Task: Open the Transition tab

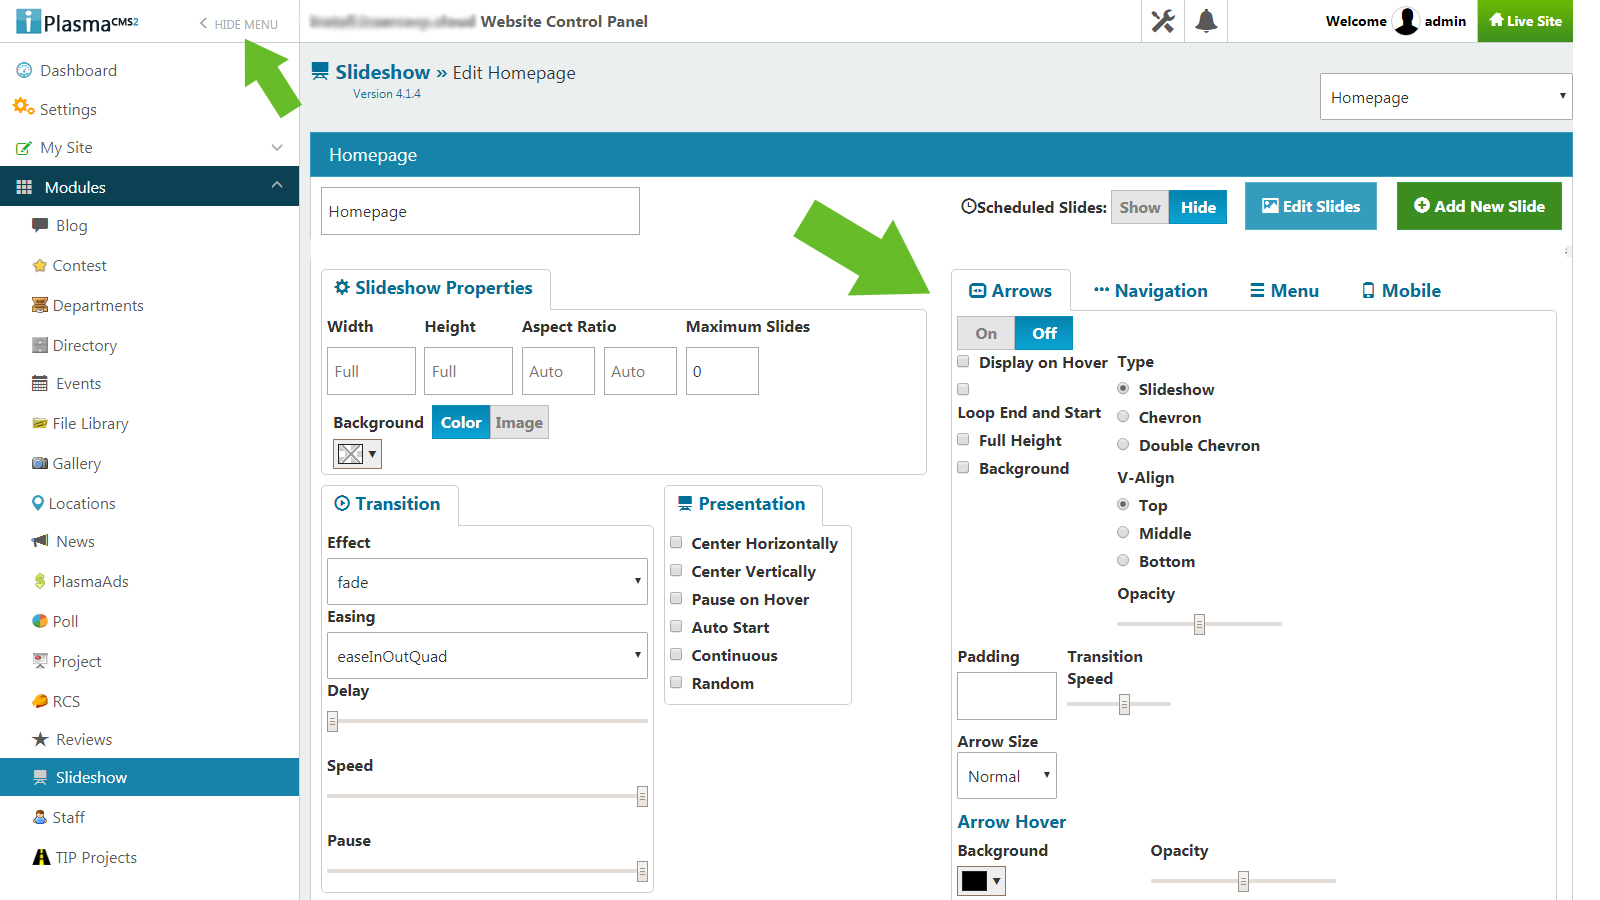Action: point(390,504)
